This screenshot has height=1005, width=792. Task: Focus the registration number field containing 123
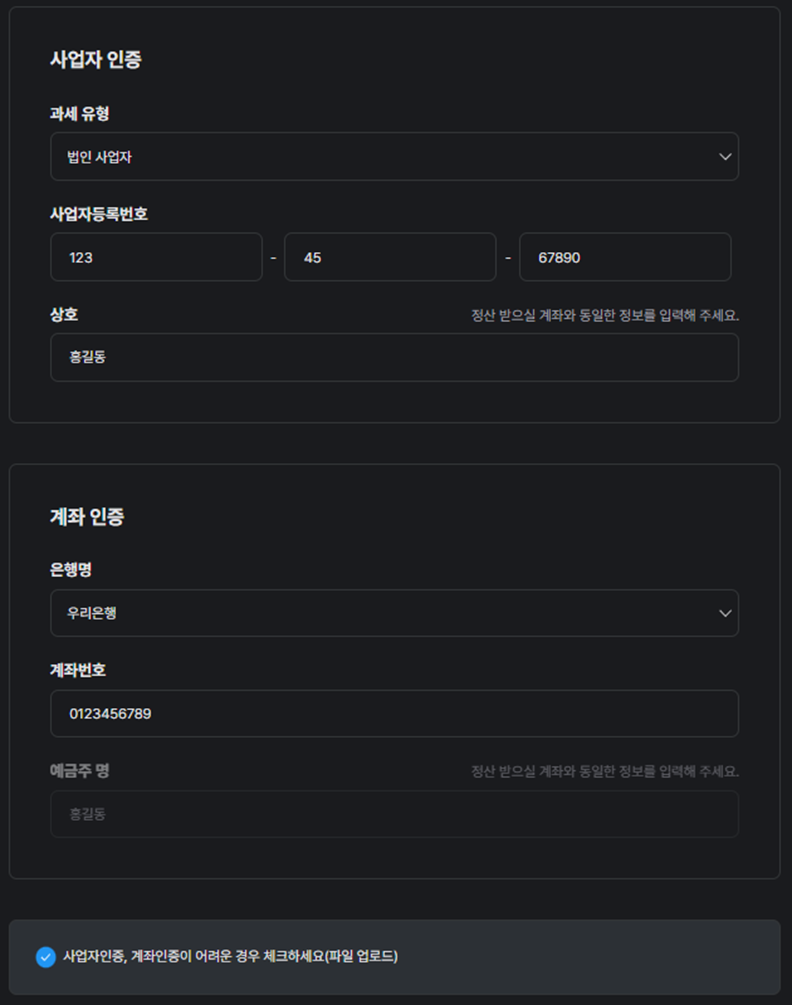(x=156, y=257)
